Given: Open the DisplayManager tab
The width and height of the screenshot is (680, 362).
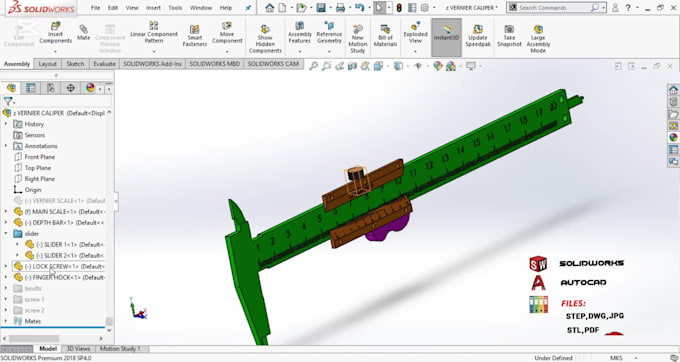Looking at the screenshot, I should tap(90, 88).
